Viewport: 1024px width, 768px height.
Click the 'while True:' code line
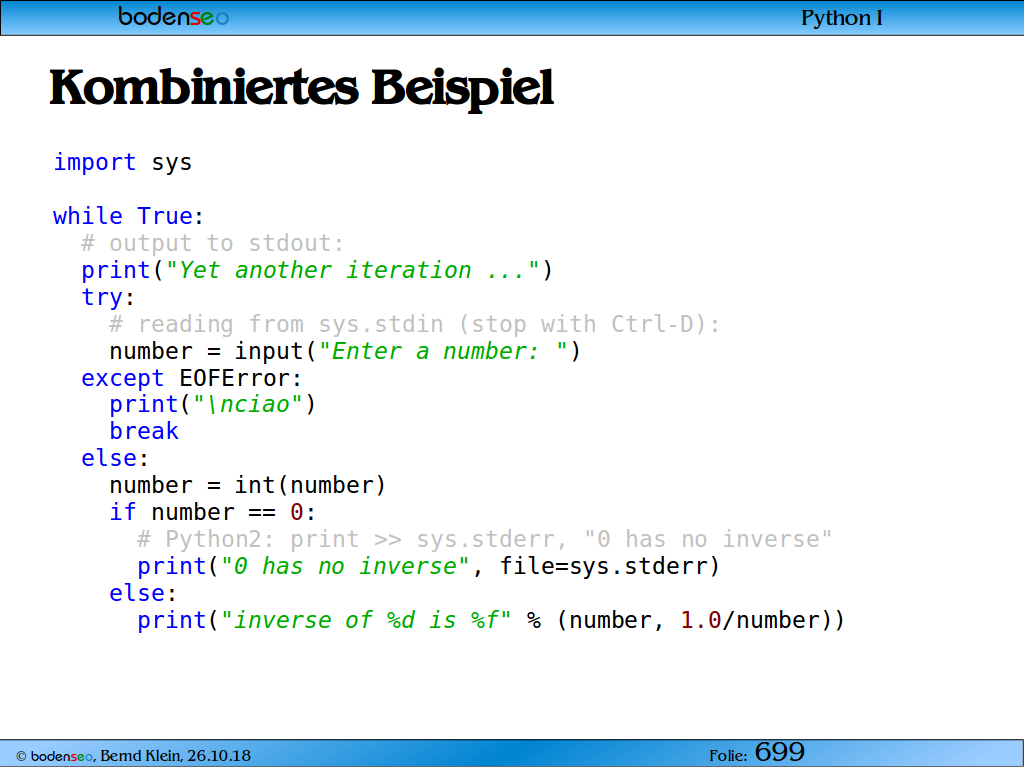tap(129, 216)
